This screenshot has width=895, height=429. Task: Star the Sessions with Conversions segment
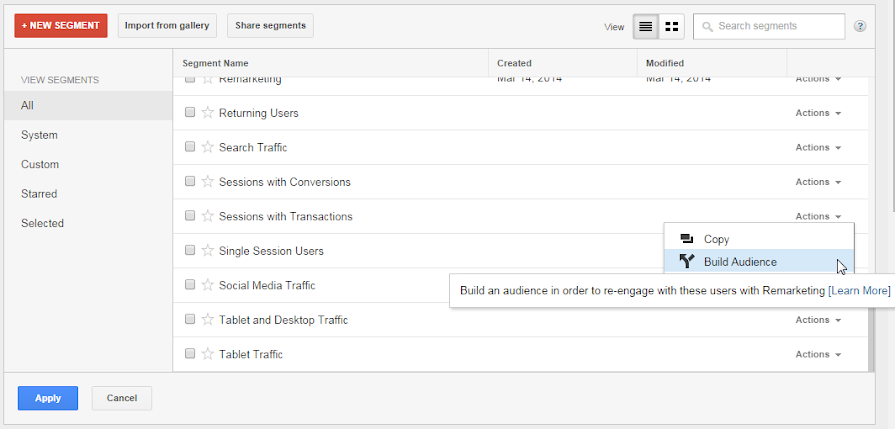point(208,182)
